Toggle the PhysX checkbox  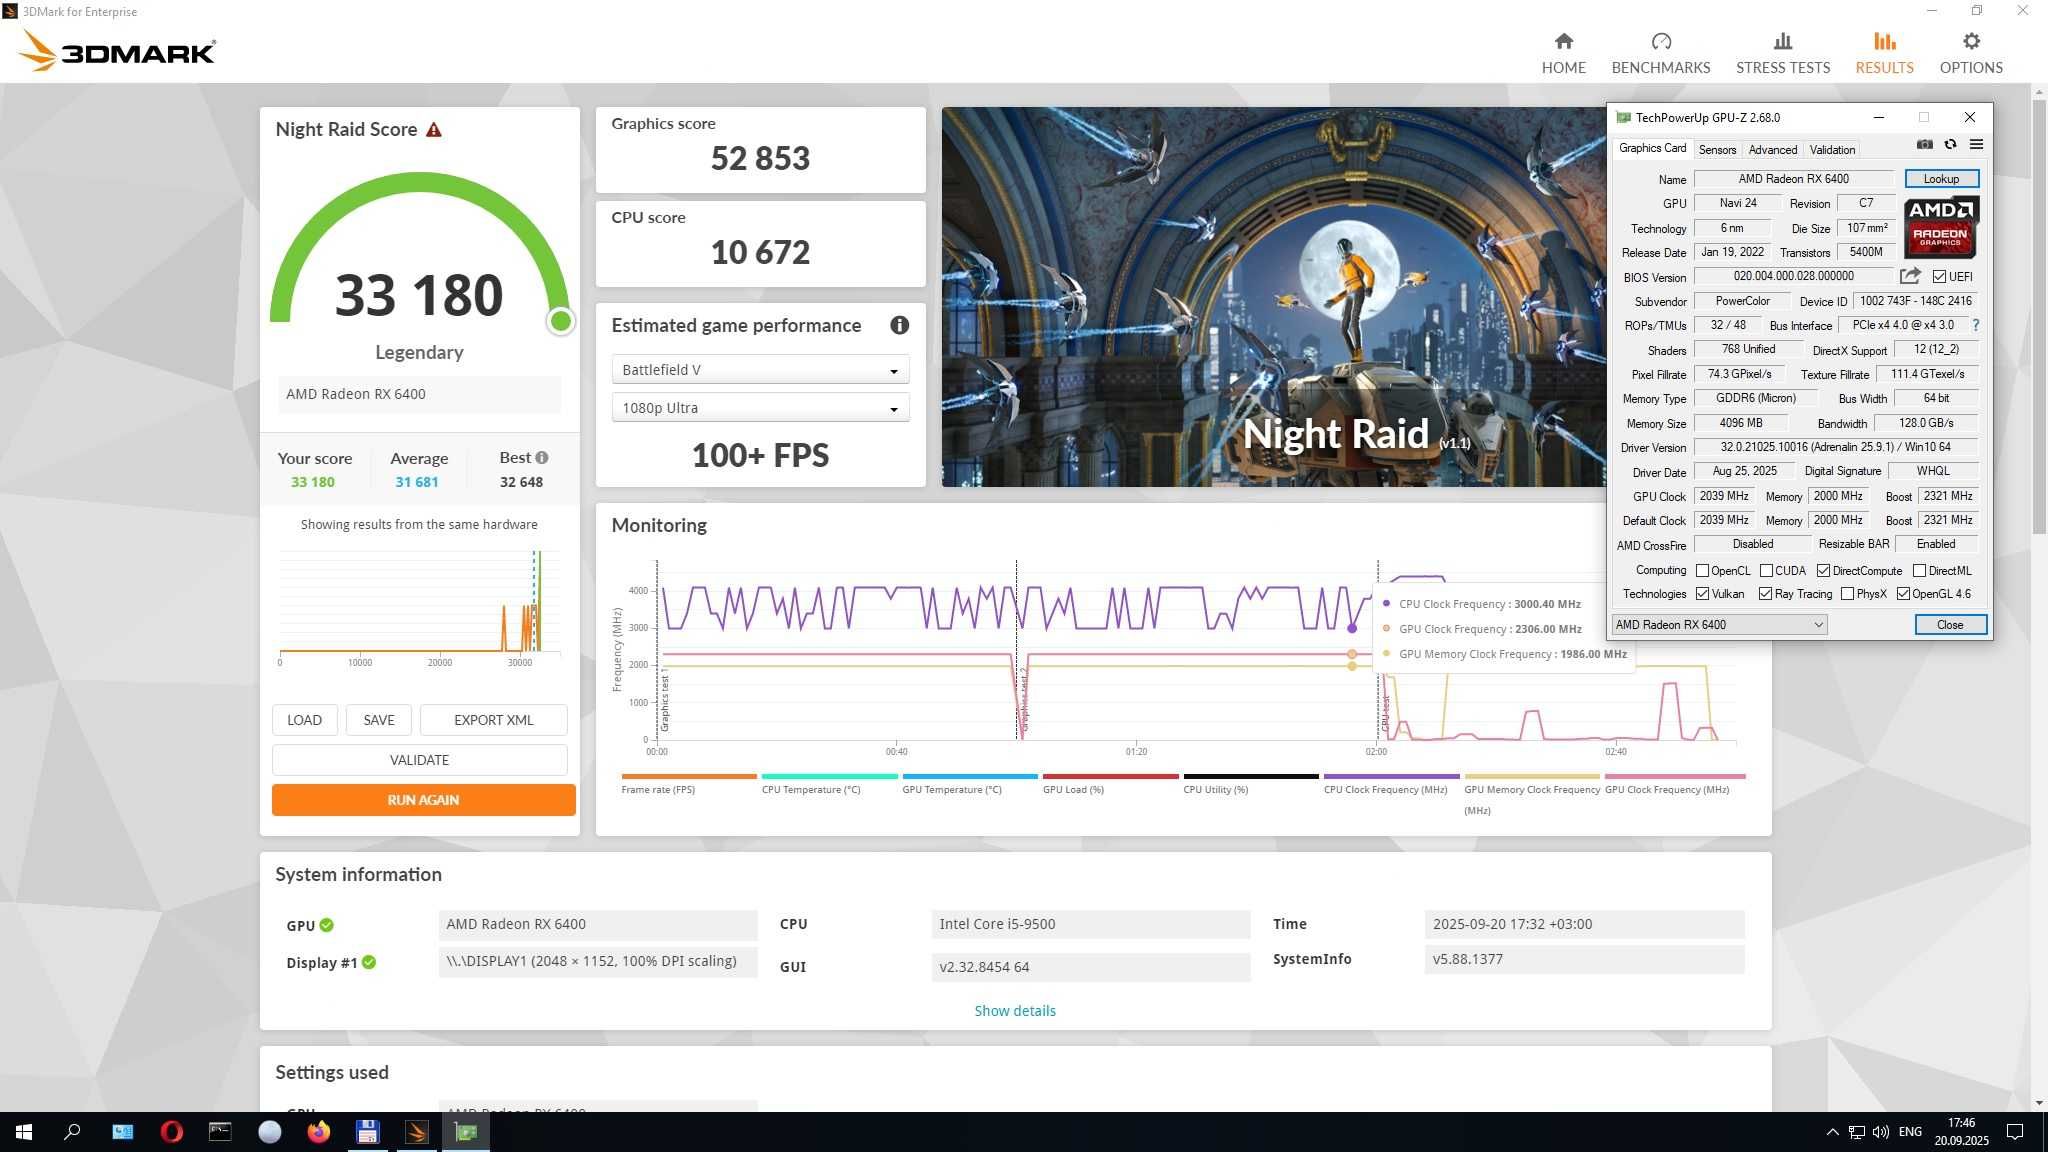(x=1847, y=594)
